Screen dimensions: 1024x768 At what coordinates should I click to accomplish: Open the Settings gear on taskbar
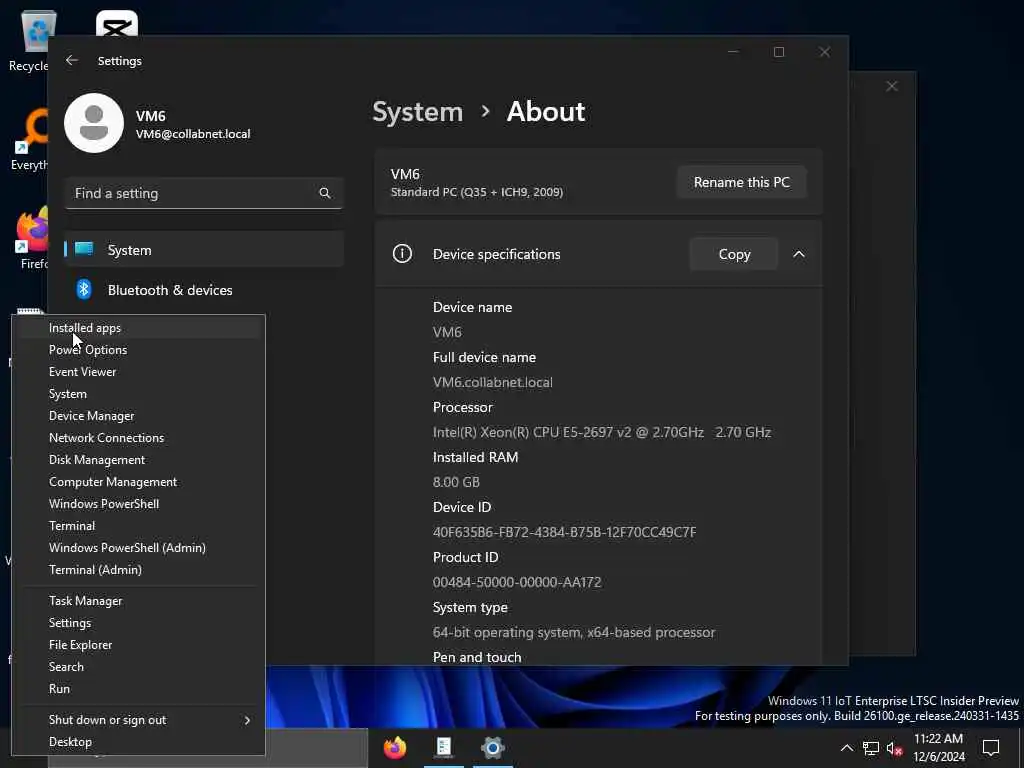coord(492,748)
